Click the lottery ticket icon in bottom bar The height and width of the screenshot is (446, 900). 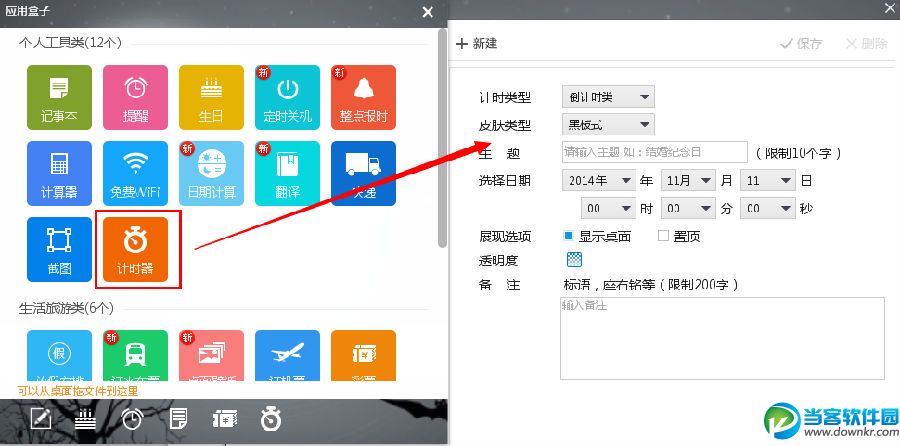pos(224,420)
